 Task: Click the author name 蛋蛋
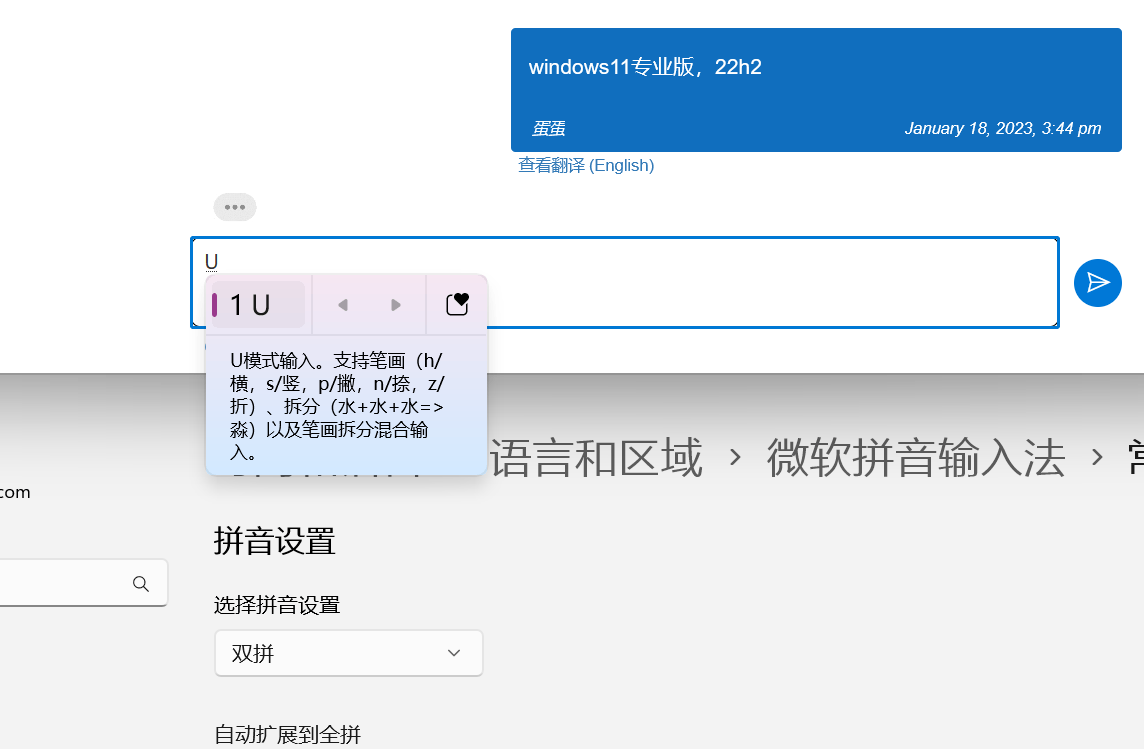point(549,129)
